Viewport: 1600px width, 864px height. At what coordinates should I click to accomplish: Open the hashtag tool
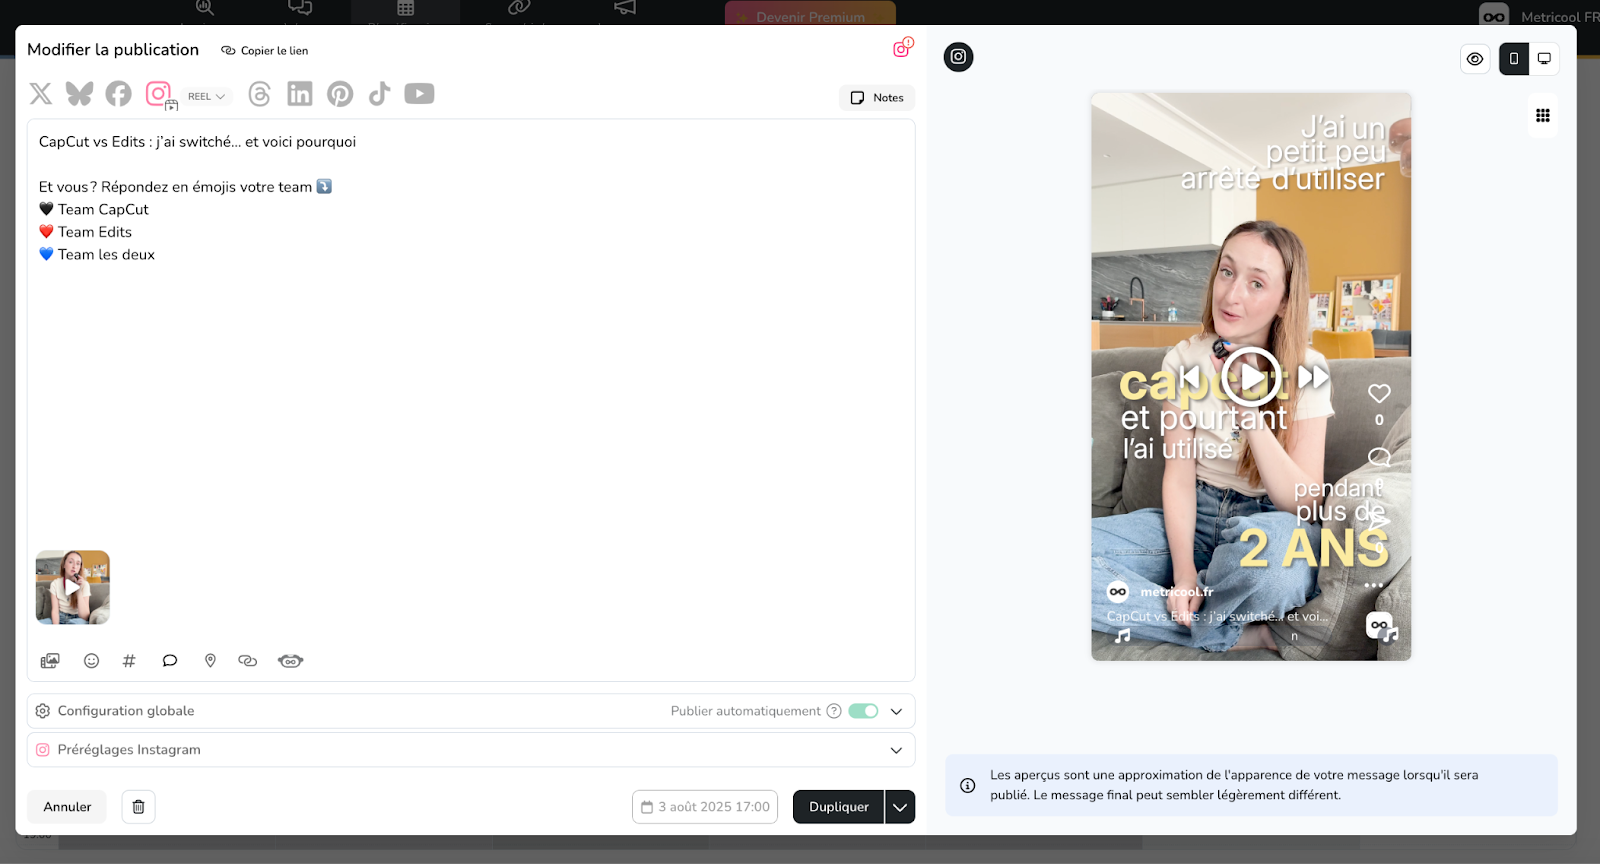tap(129, 661)
